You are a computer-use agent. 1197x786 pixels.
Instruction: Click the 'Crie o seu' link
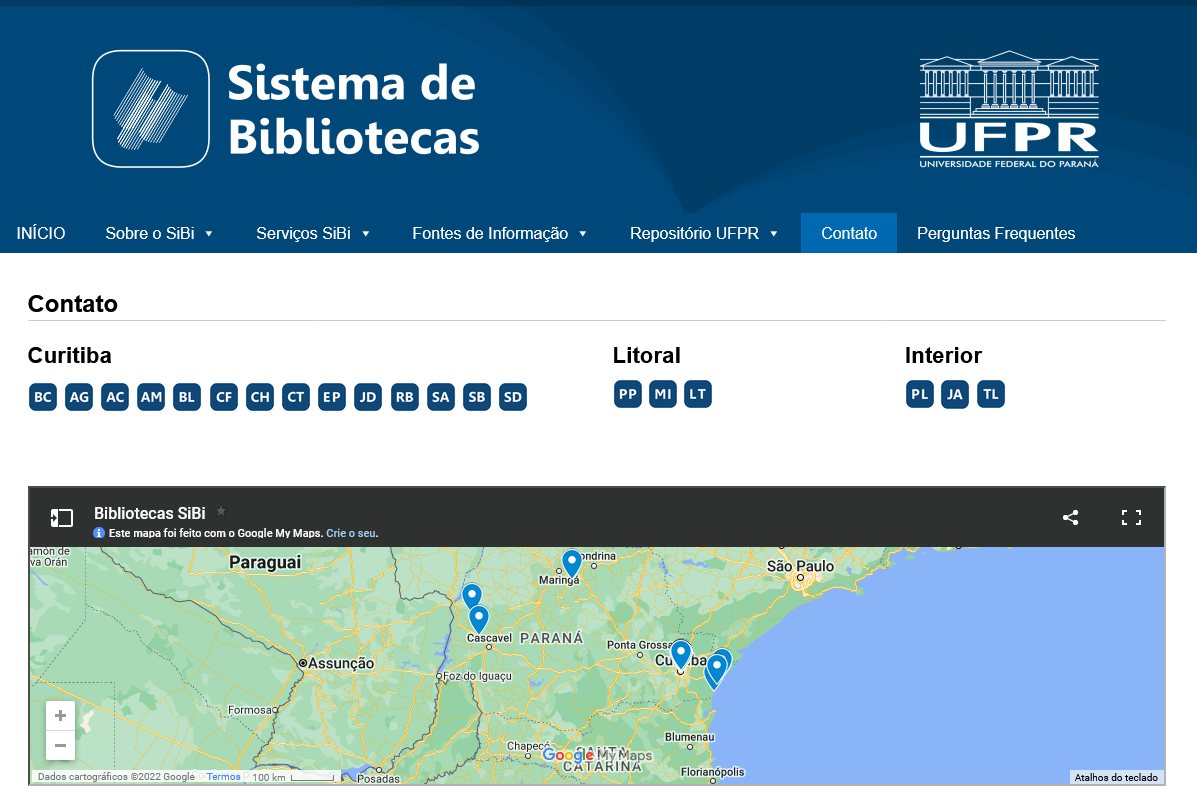pyautogui.click(x=351, y=533)
